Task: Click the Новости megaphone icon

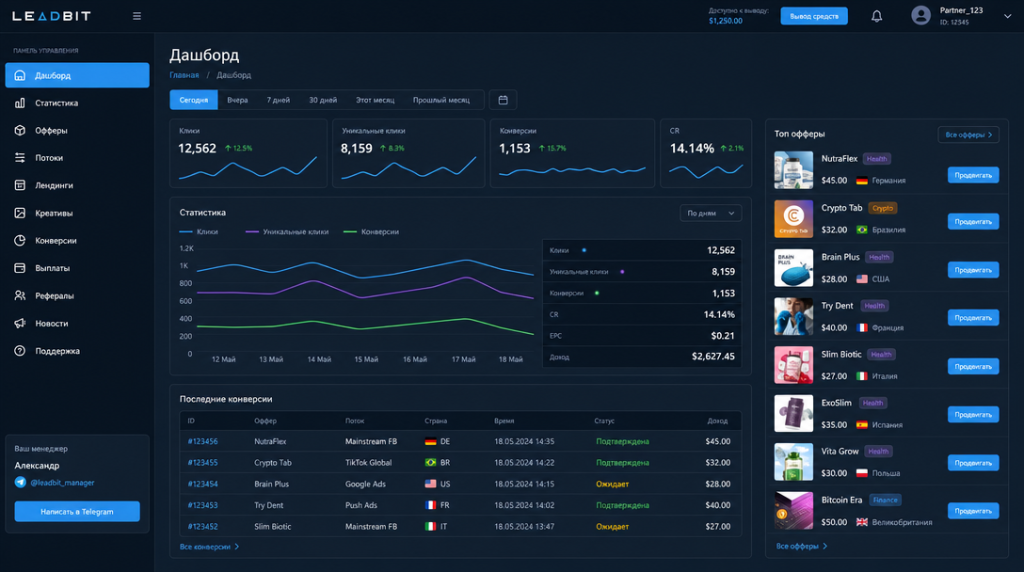Action: (20, 323)
